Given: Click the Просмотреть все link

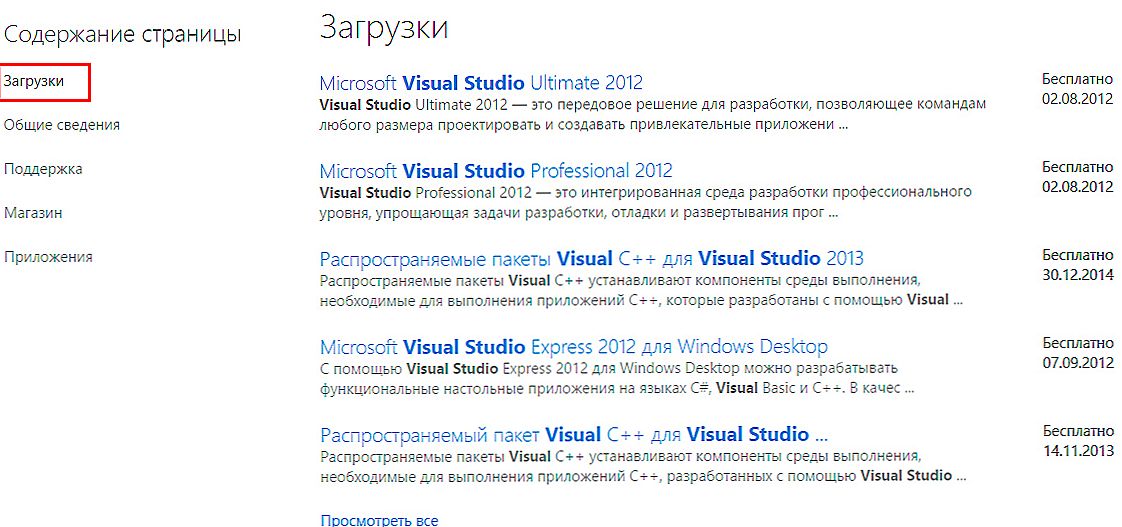Looking at the screenshot, I should 379,521.
